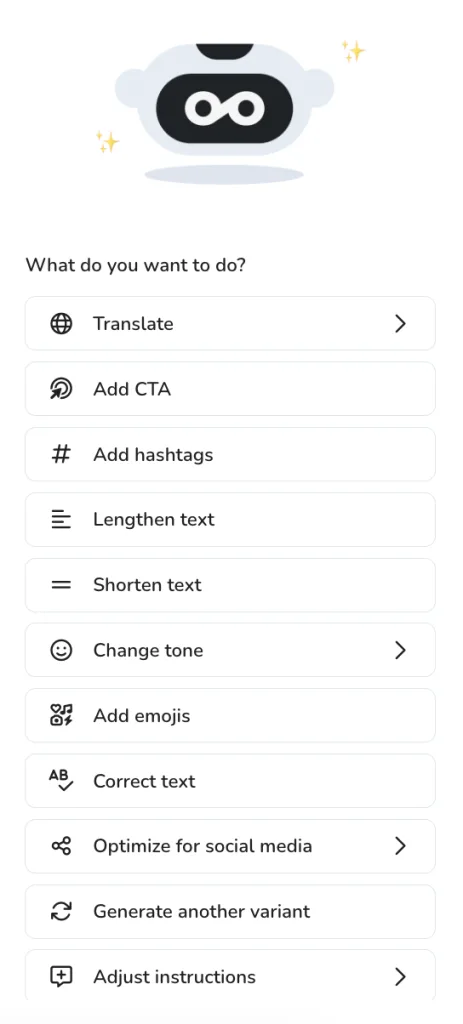
Task: Expand Translate options with the chevron
Action: (x=400, y=324)
